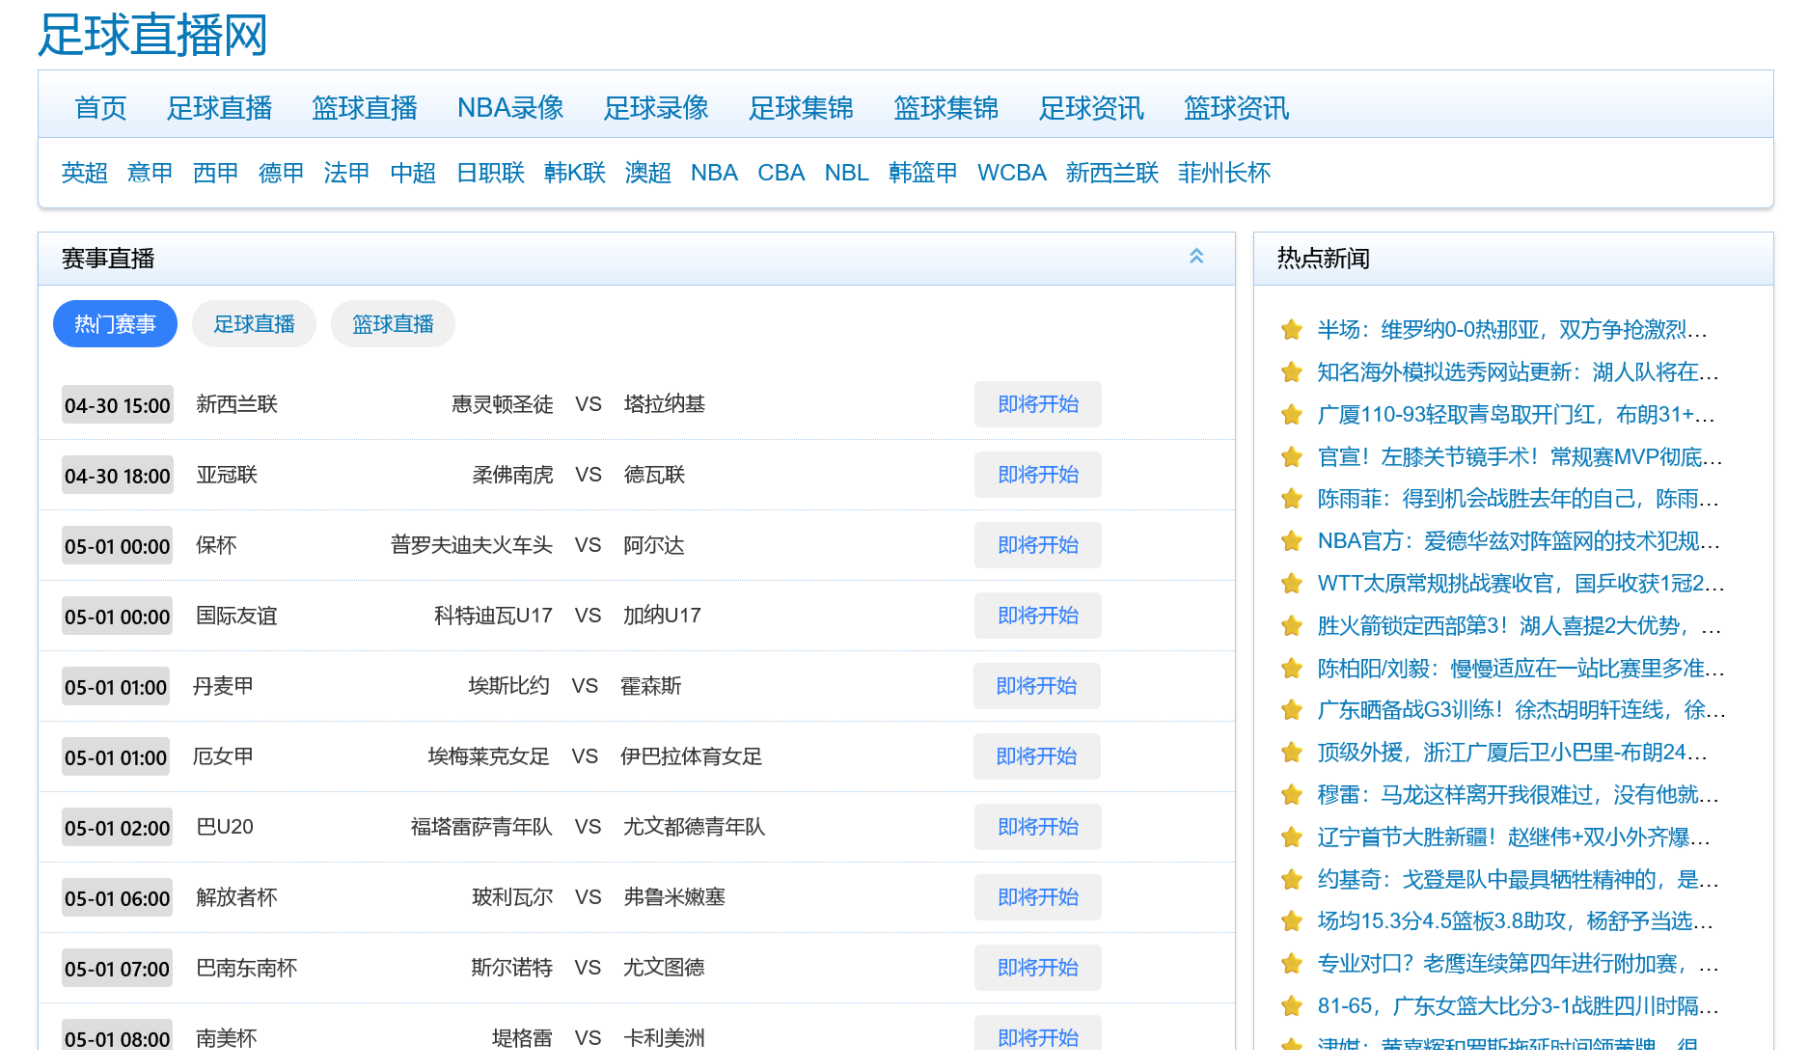The width and height of the screenshot is (1808, 1050).
Task: Select the 法甲 league link
Action: pos(347,173)
